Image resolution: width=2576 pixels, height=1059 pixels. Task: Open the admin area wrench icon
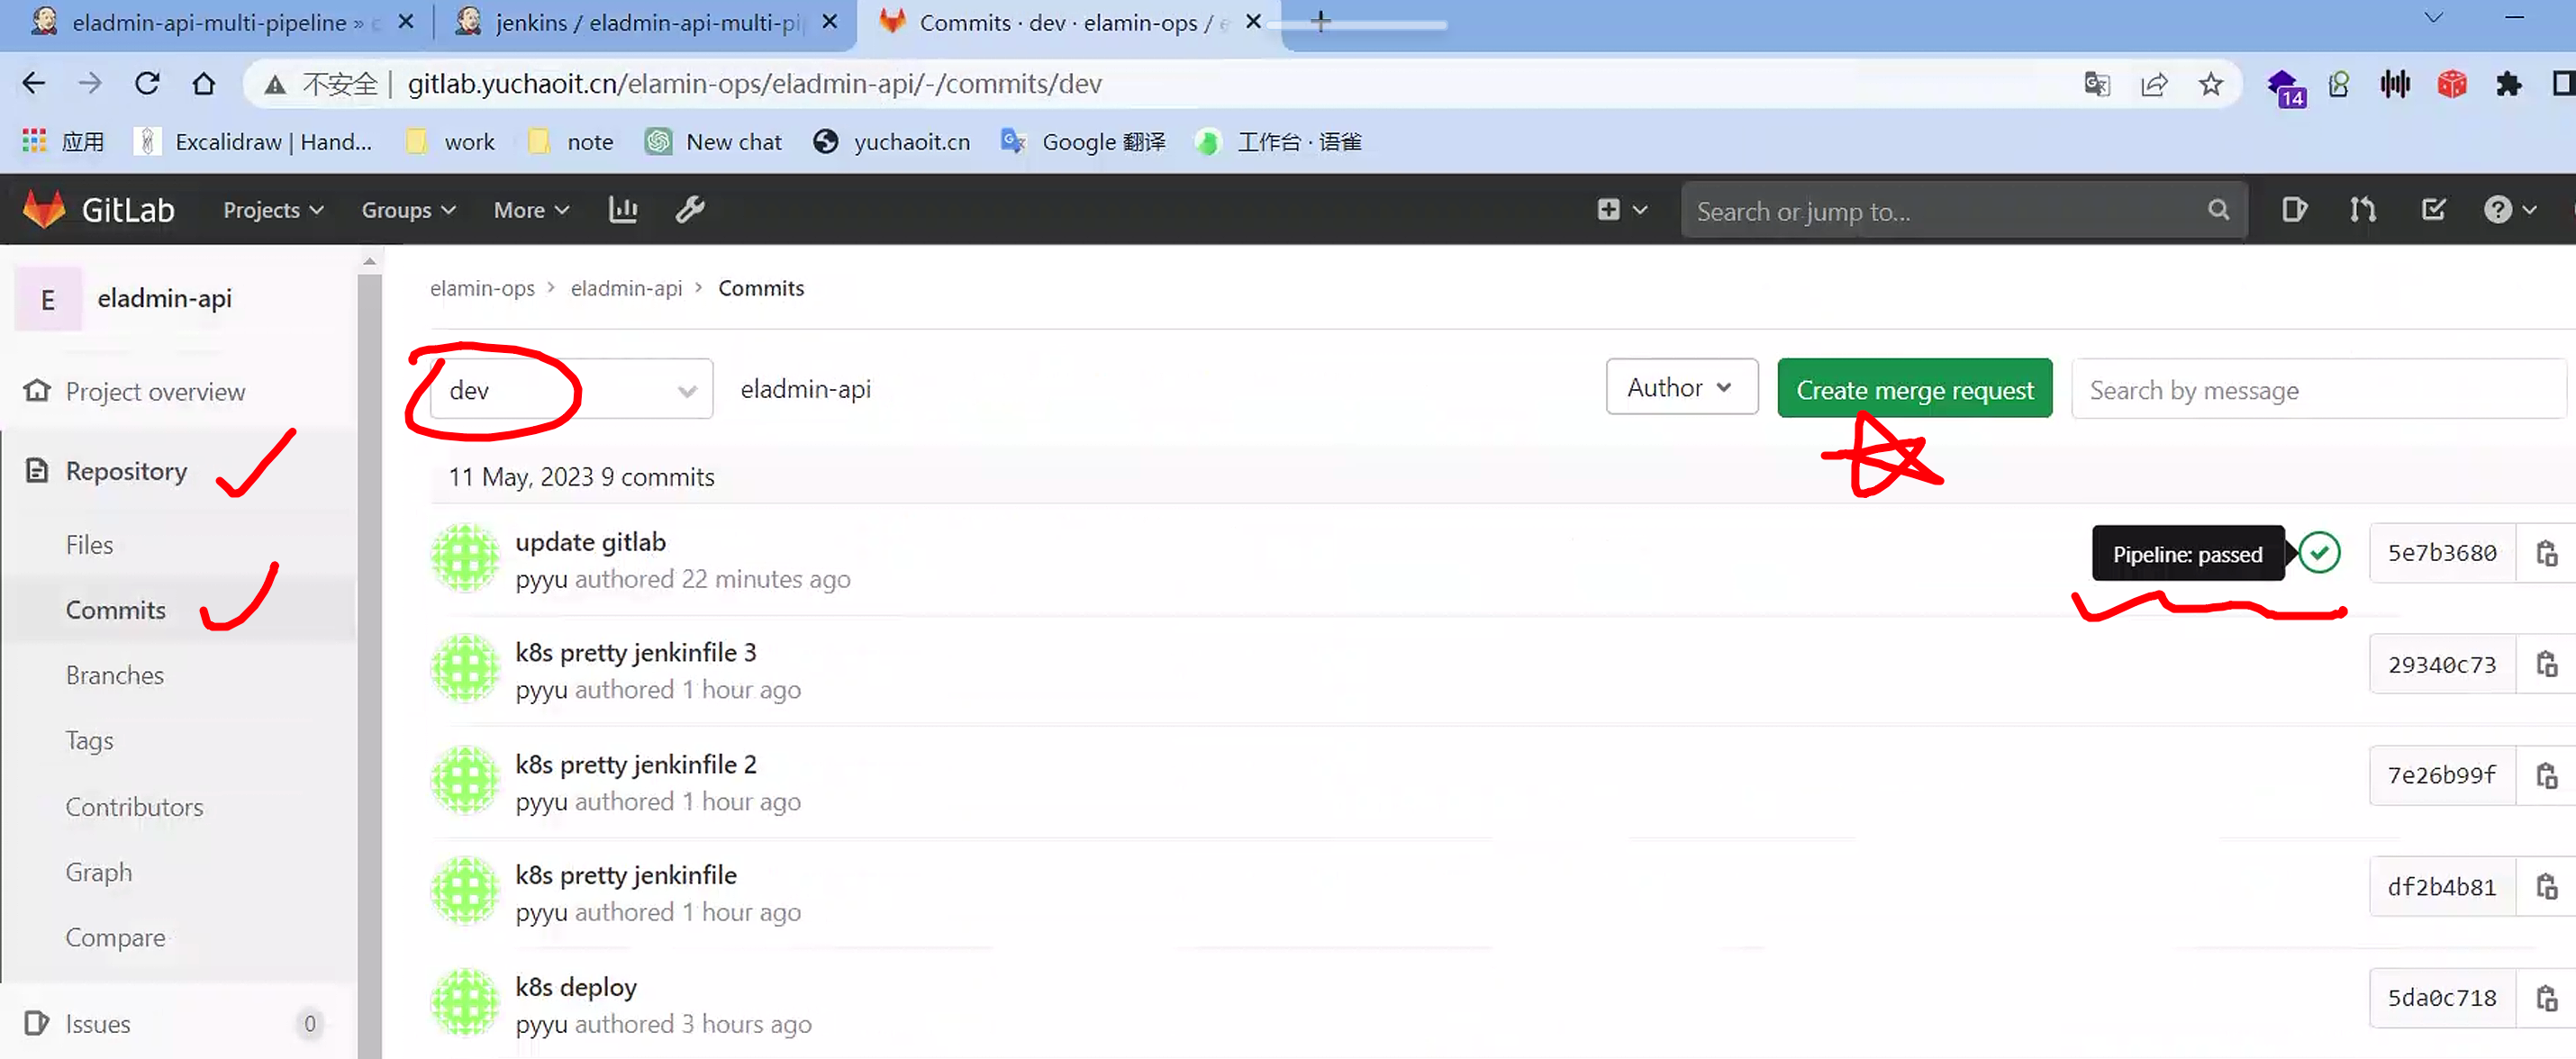pos(690,210)
